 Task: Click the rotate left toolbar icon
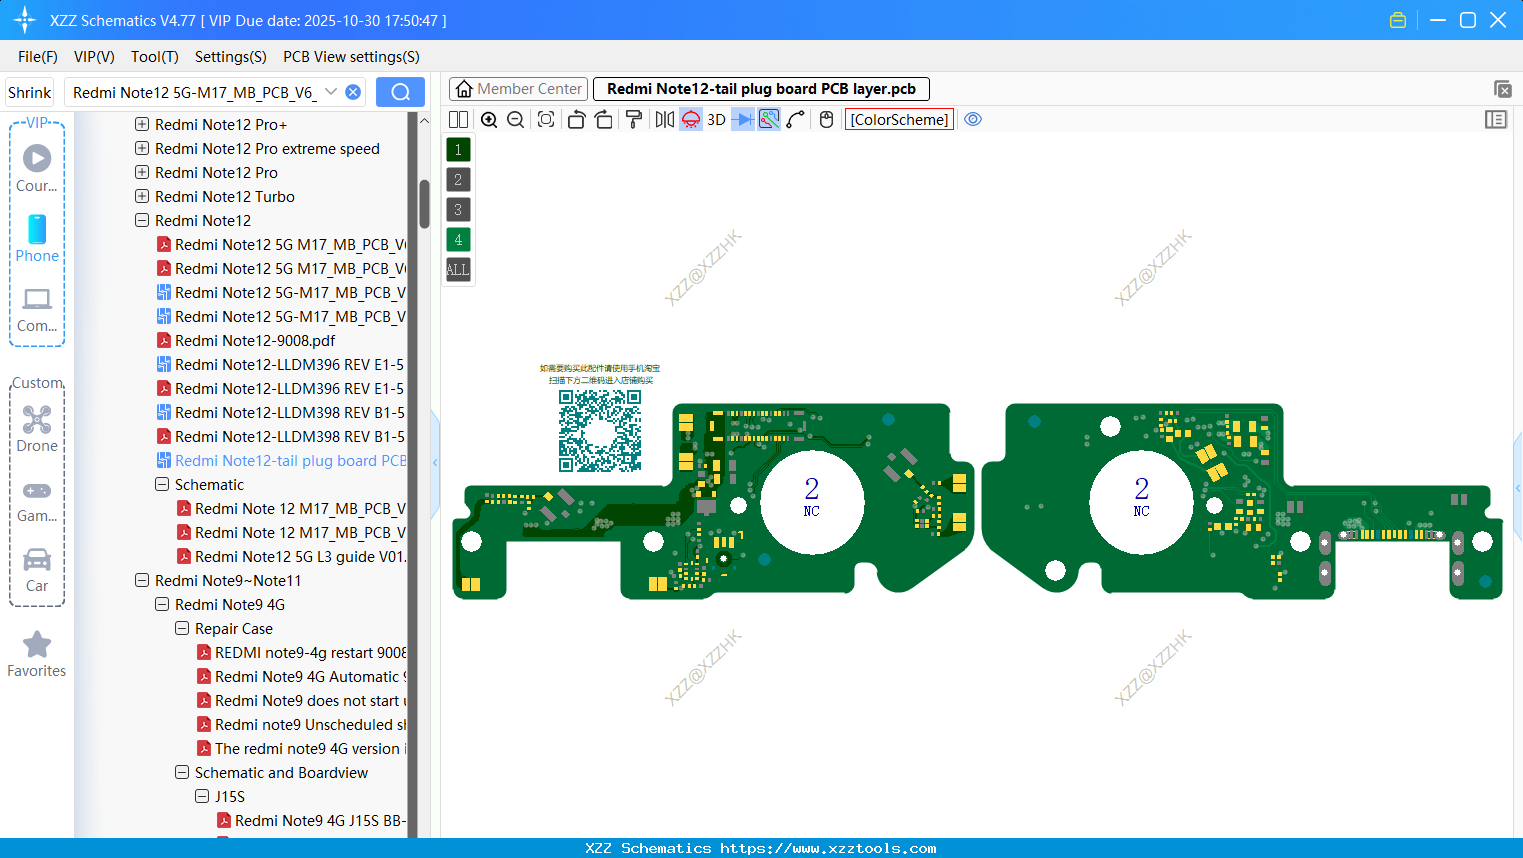(x=576, y=119)
